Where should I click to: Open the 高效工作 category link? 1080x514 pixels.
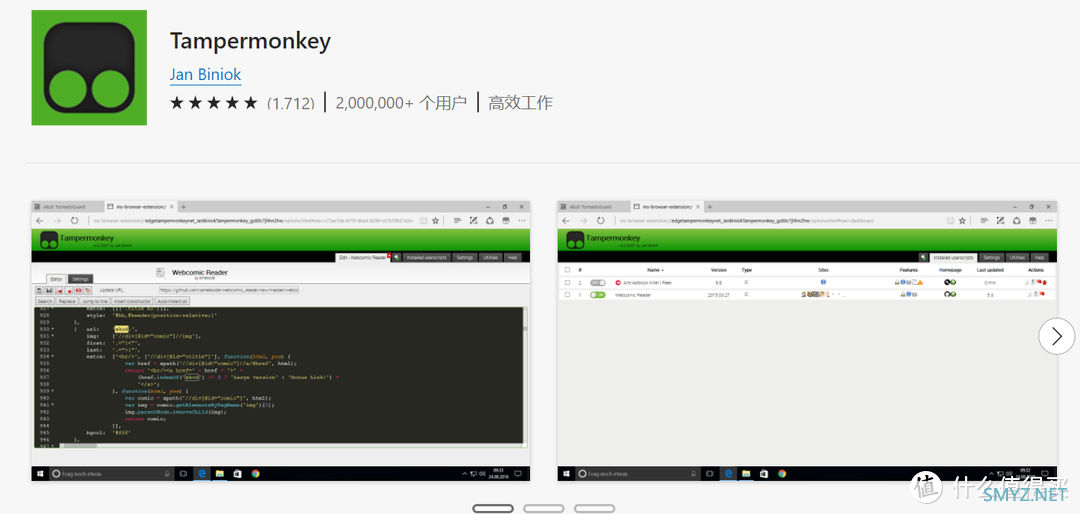(520, 103)
